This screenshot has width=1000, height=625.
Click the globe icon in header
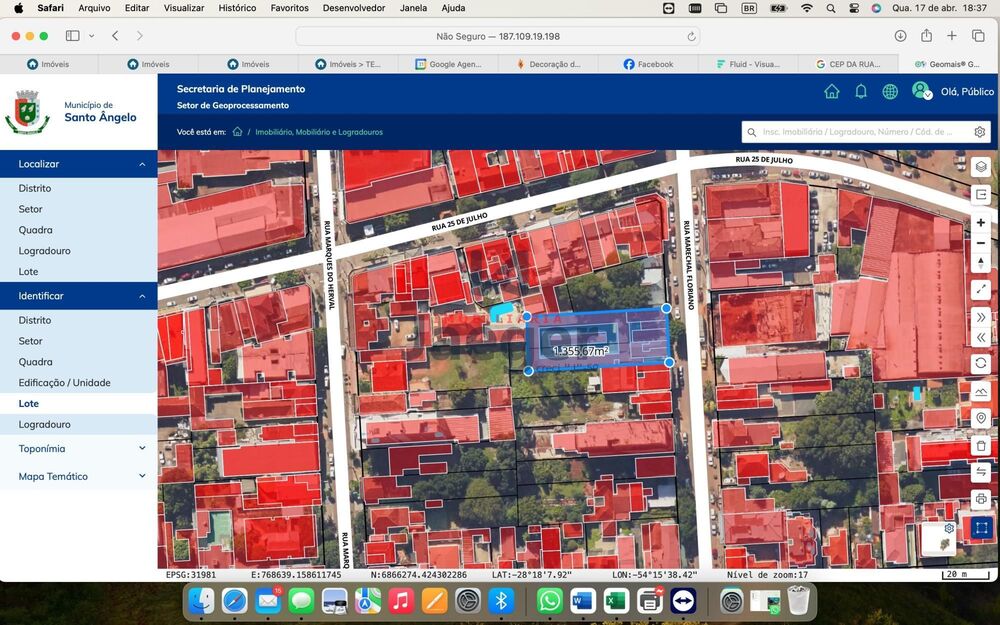coord(889,91)
